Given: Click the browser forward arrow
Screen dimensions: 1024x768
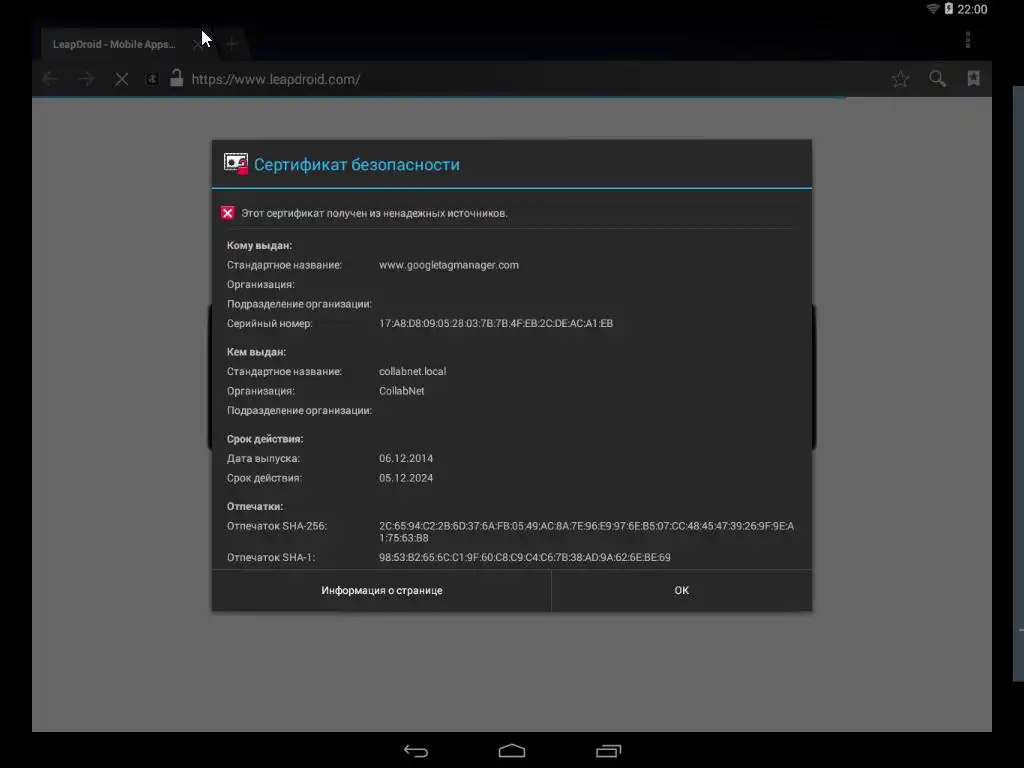Looking at the screenshot, I should pos(86,80).
